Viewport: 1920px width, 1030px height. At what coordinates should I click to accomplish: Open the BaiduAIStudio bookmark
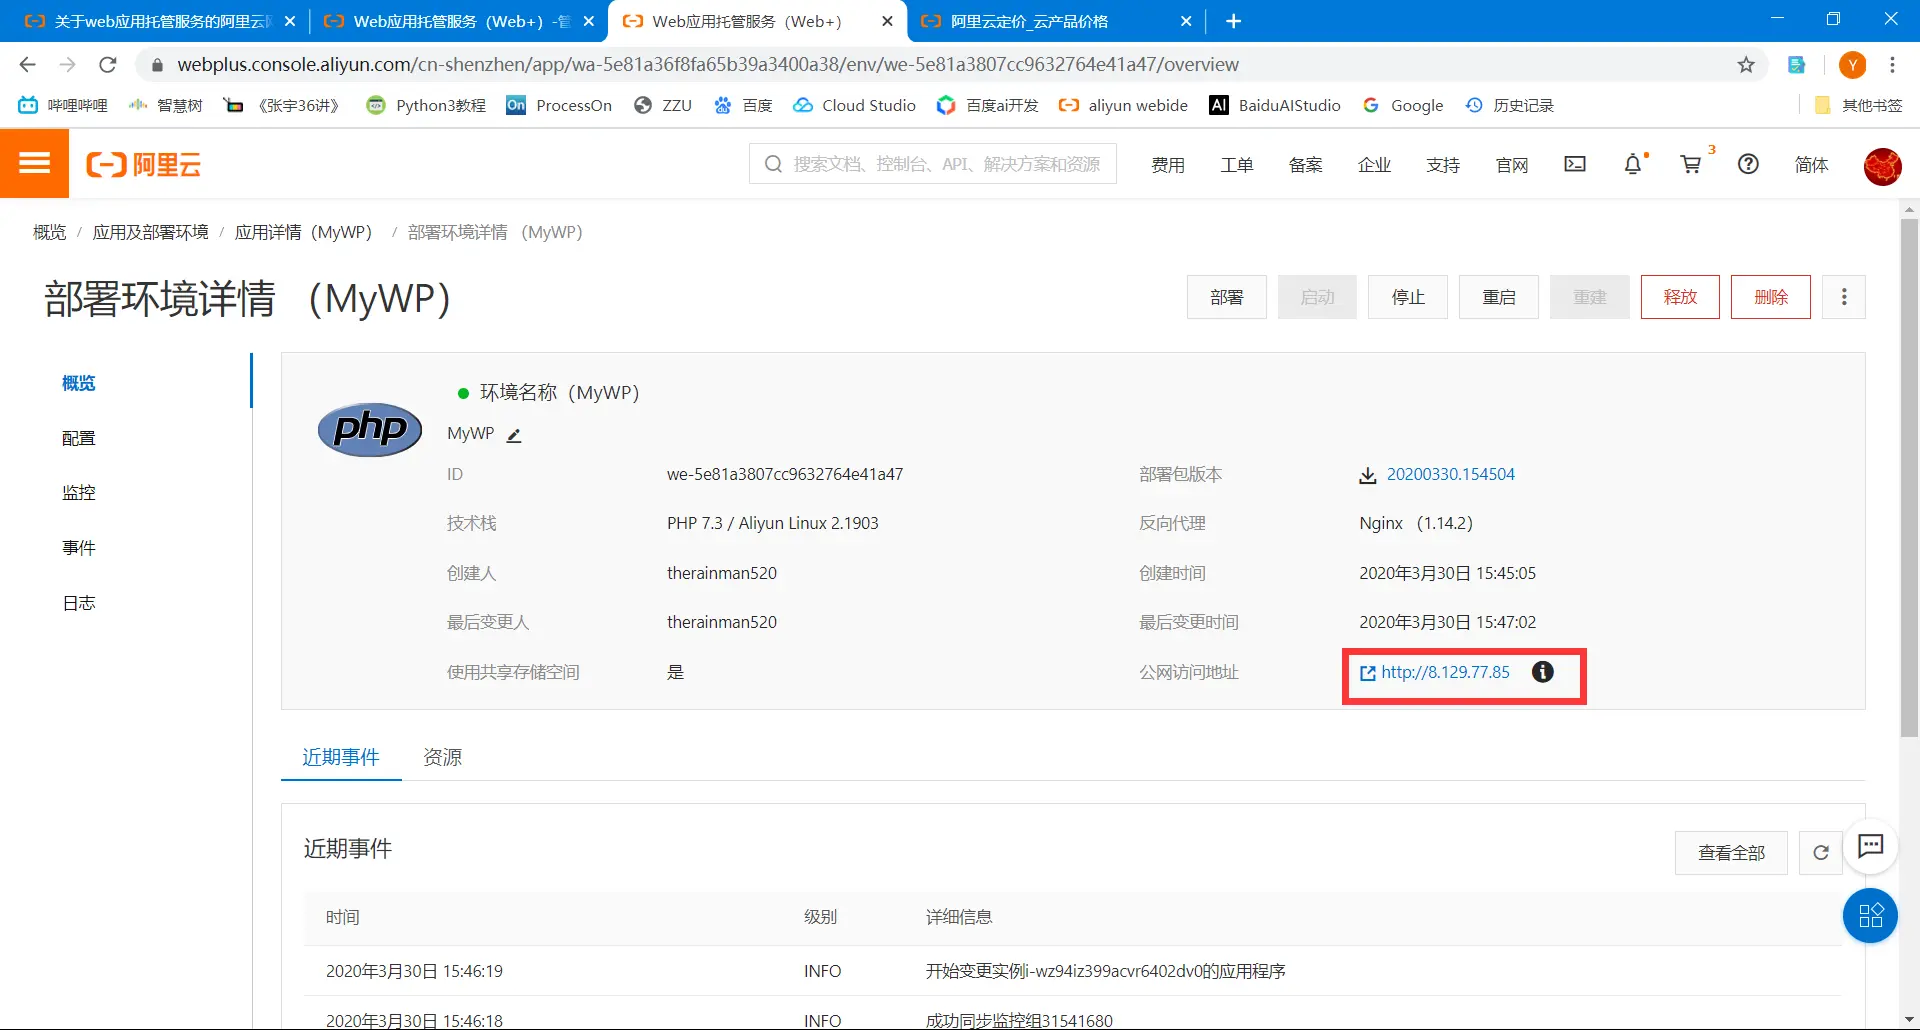(1275, 105)
